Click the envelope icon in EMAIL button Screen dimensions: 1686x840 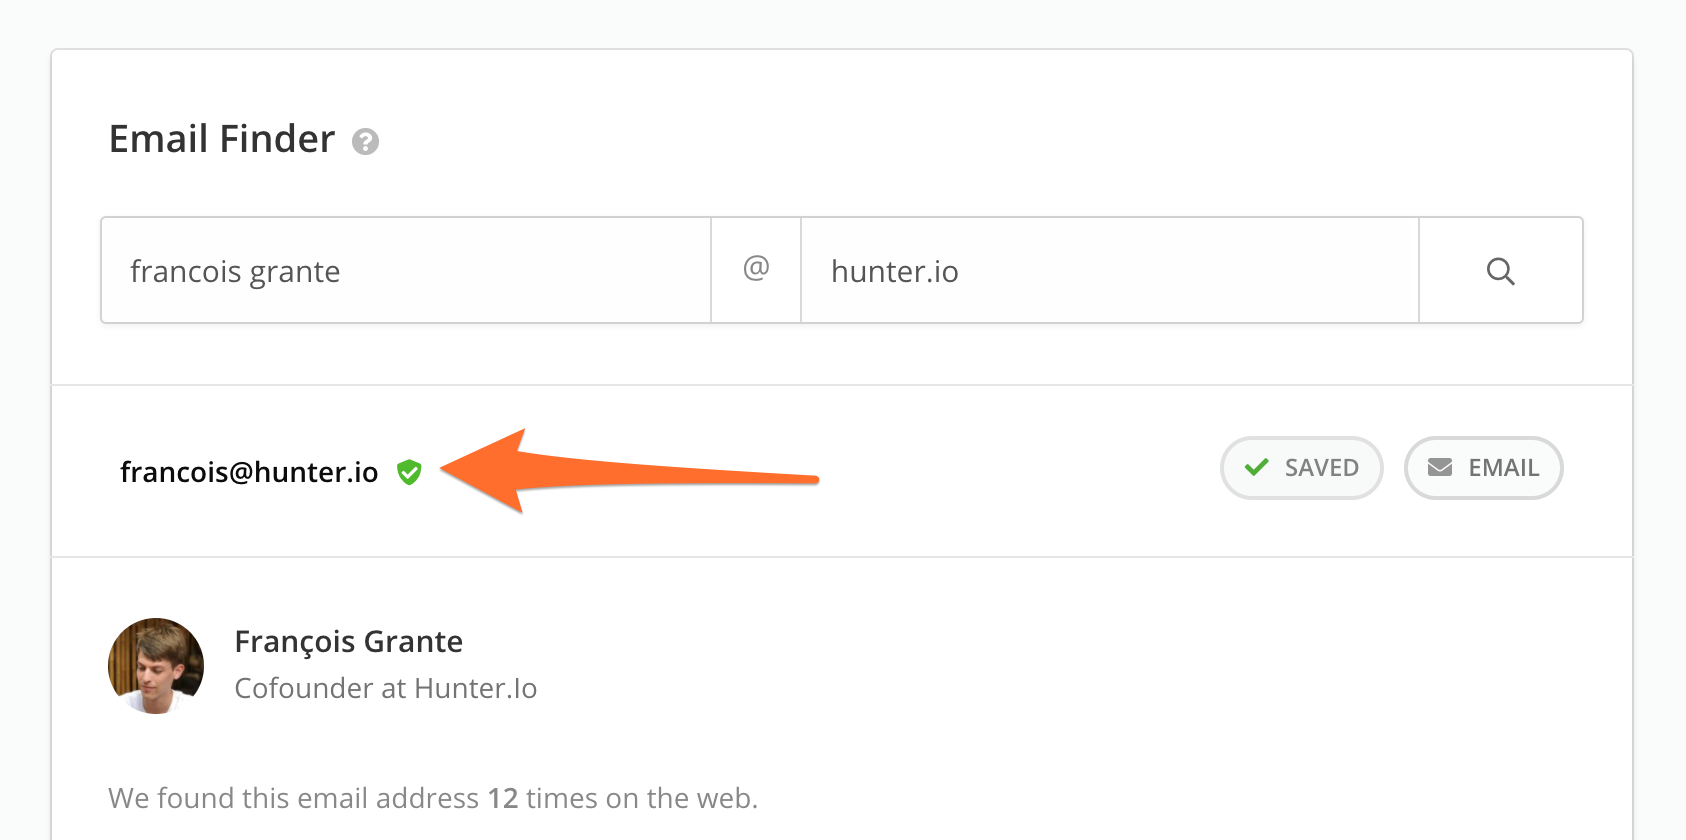pyautogui.click(x=1439, y=467)
